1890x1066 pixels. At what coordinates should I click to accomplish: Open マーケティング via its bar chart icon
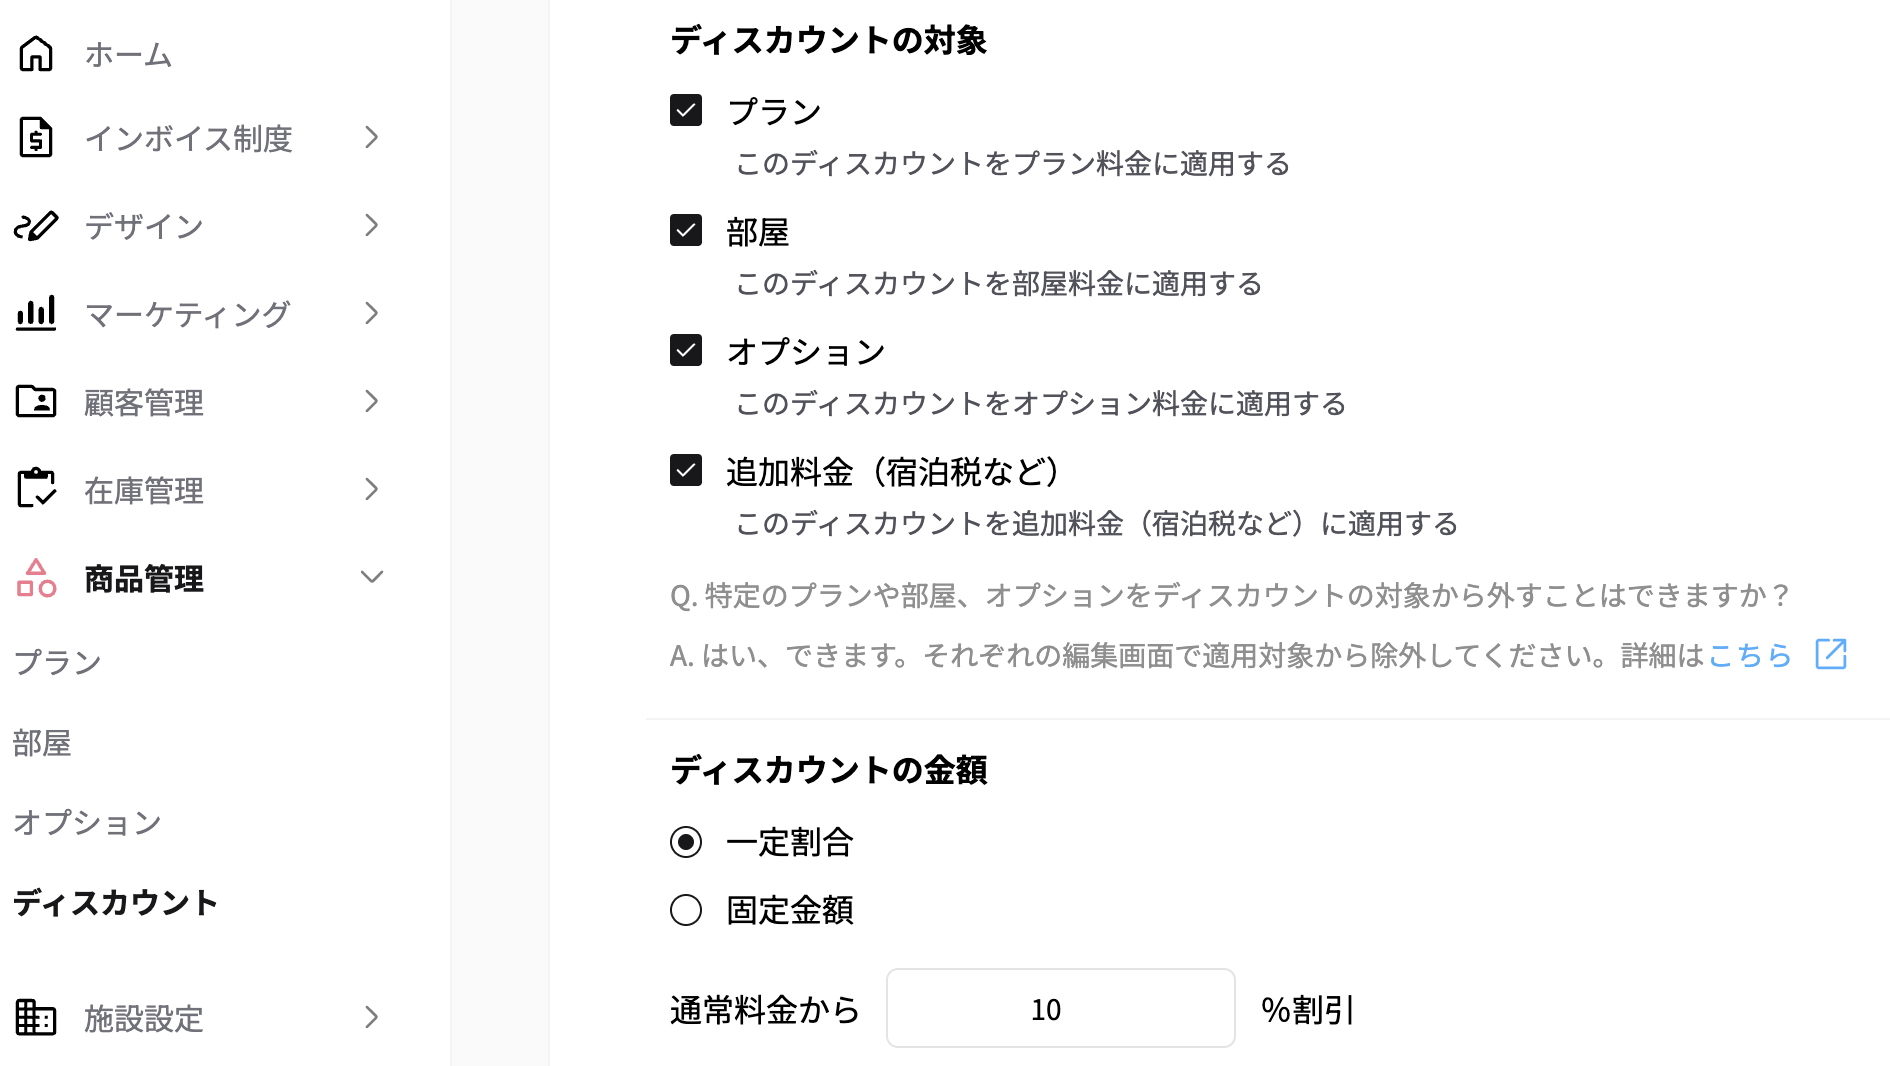[36, 313]
